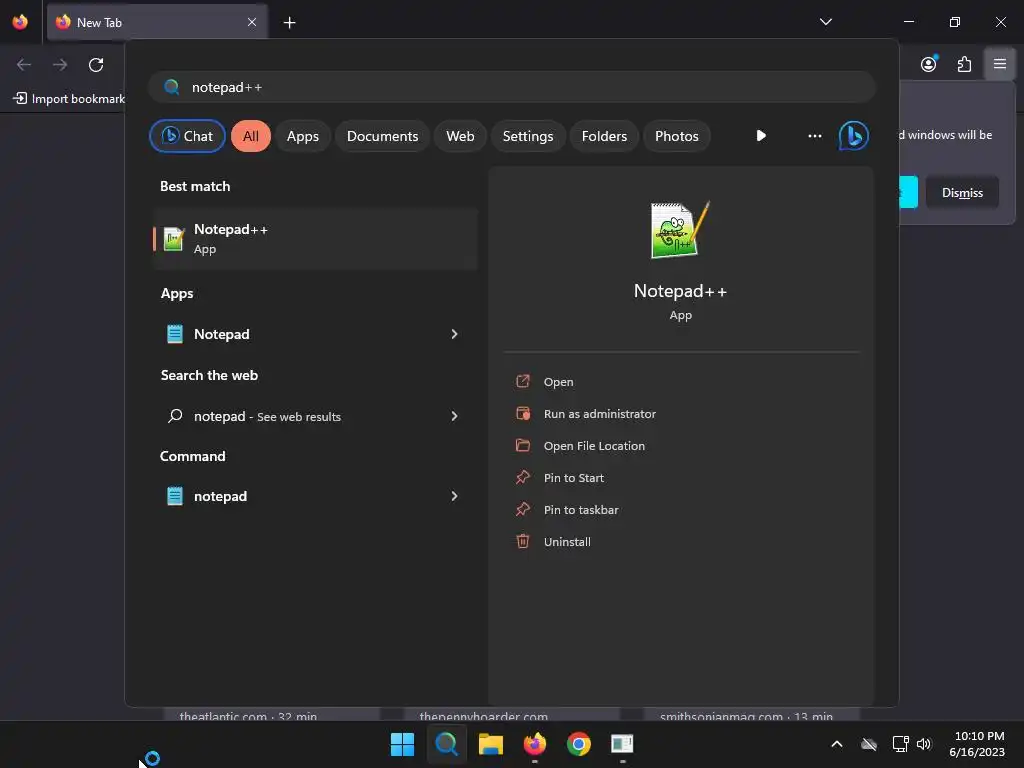Screen dimensions: 1024x768
Task: Switch to the Documents filter
Action: (x=382, y=136)
